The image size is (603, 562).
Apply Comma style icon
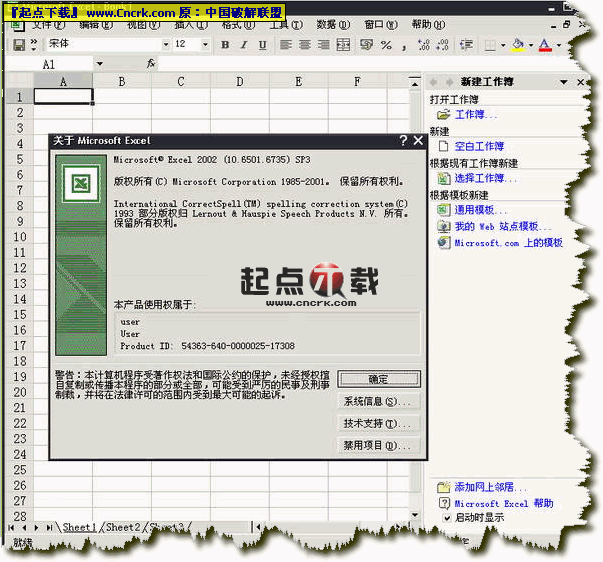(x=404, y=47)
